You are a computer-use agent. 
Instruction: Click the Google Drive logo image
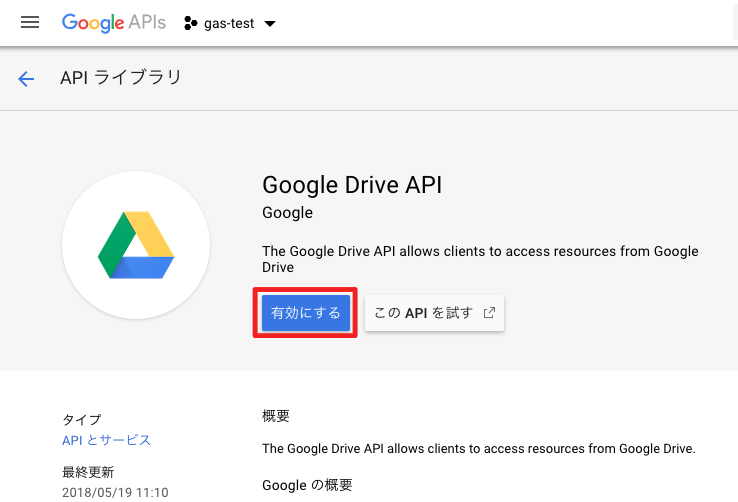(x=136, y=245)
